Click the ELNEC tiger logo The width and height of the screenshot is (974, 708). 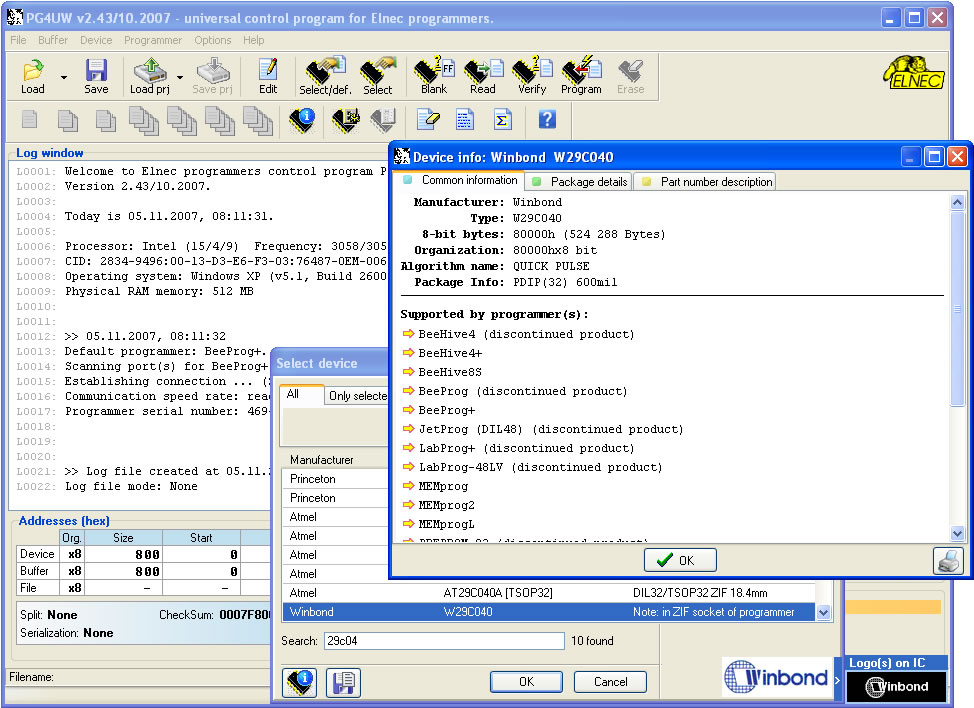[x=913, y=73]
